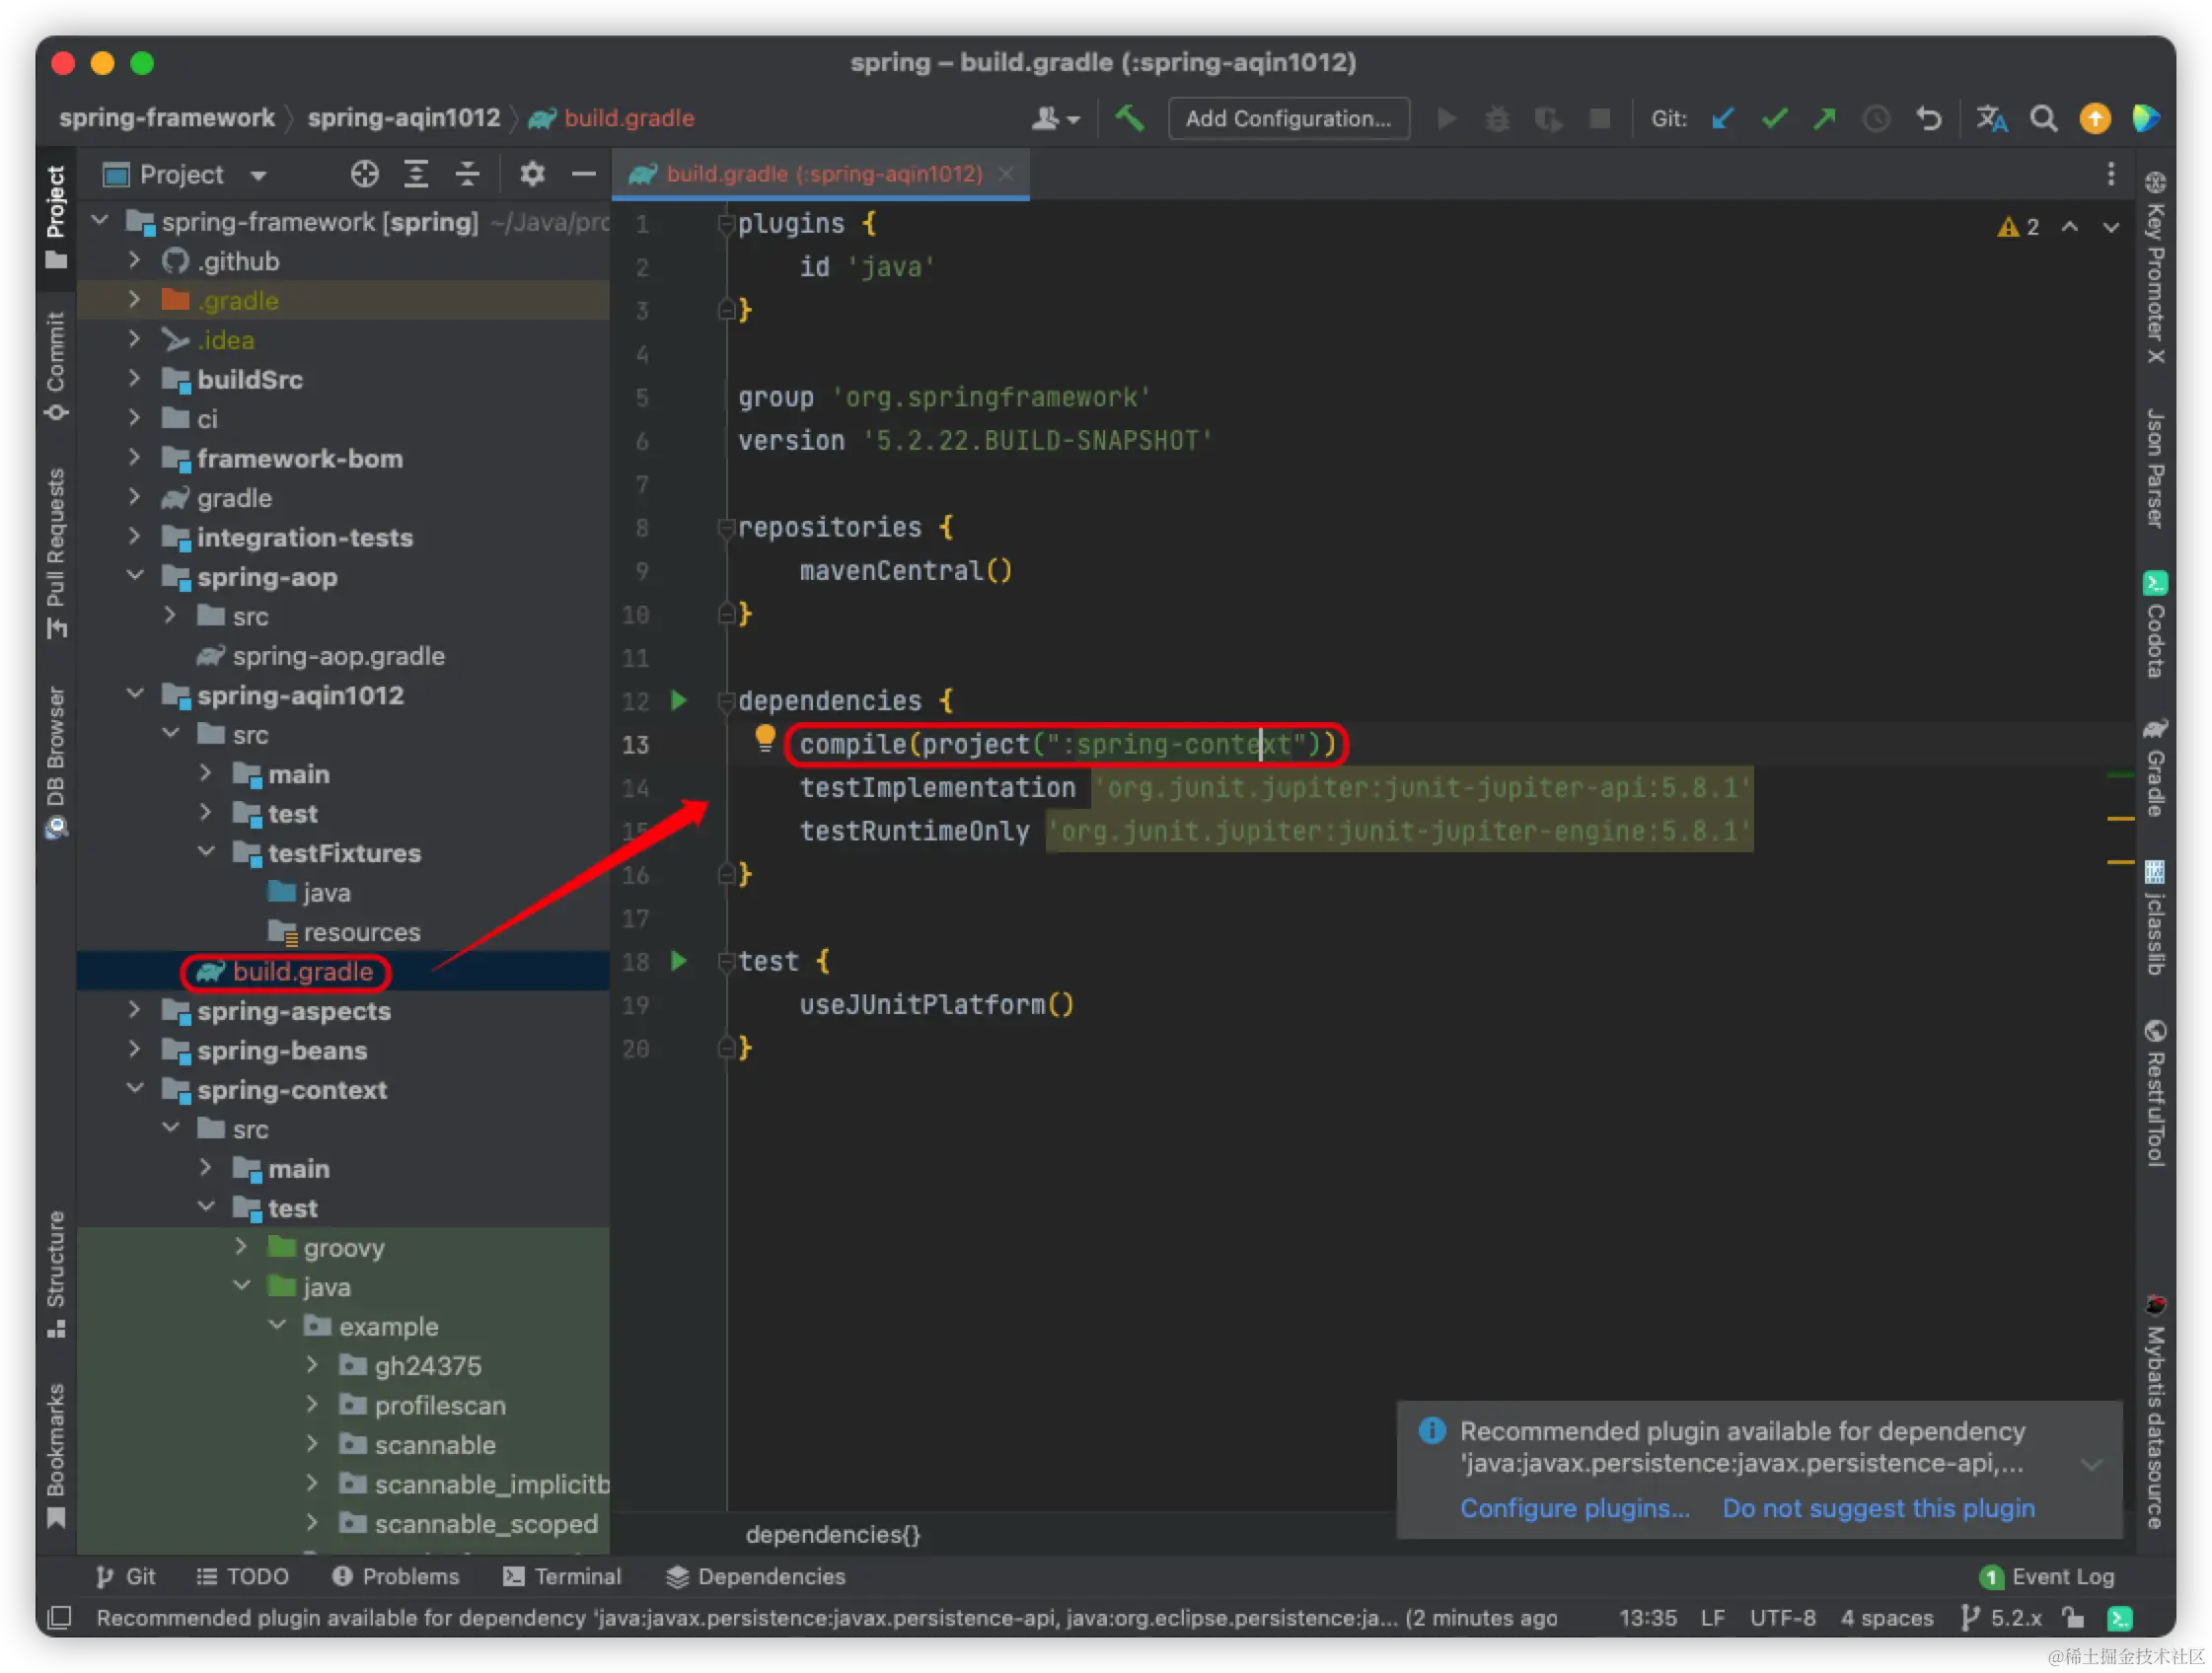Open the Terminal tab at bottom

[562, 1576]
